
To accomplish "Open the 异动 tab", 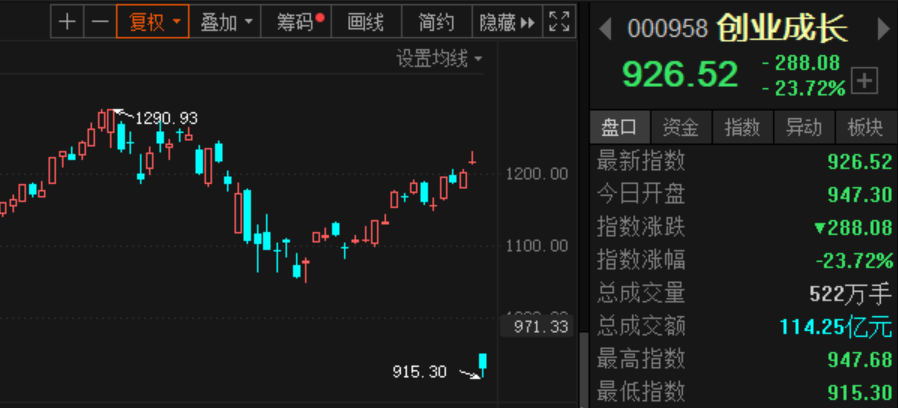I will click(x=804, y=127).
